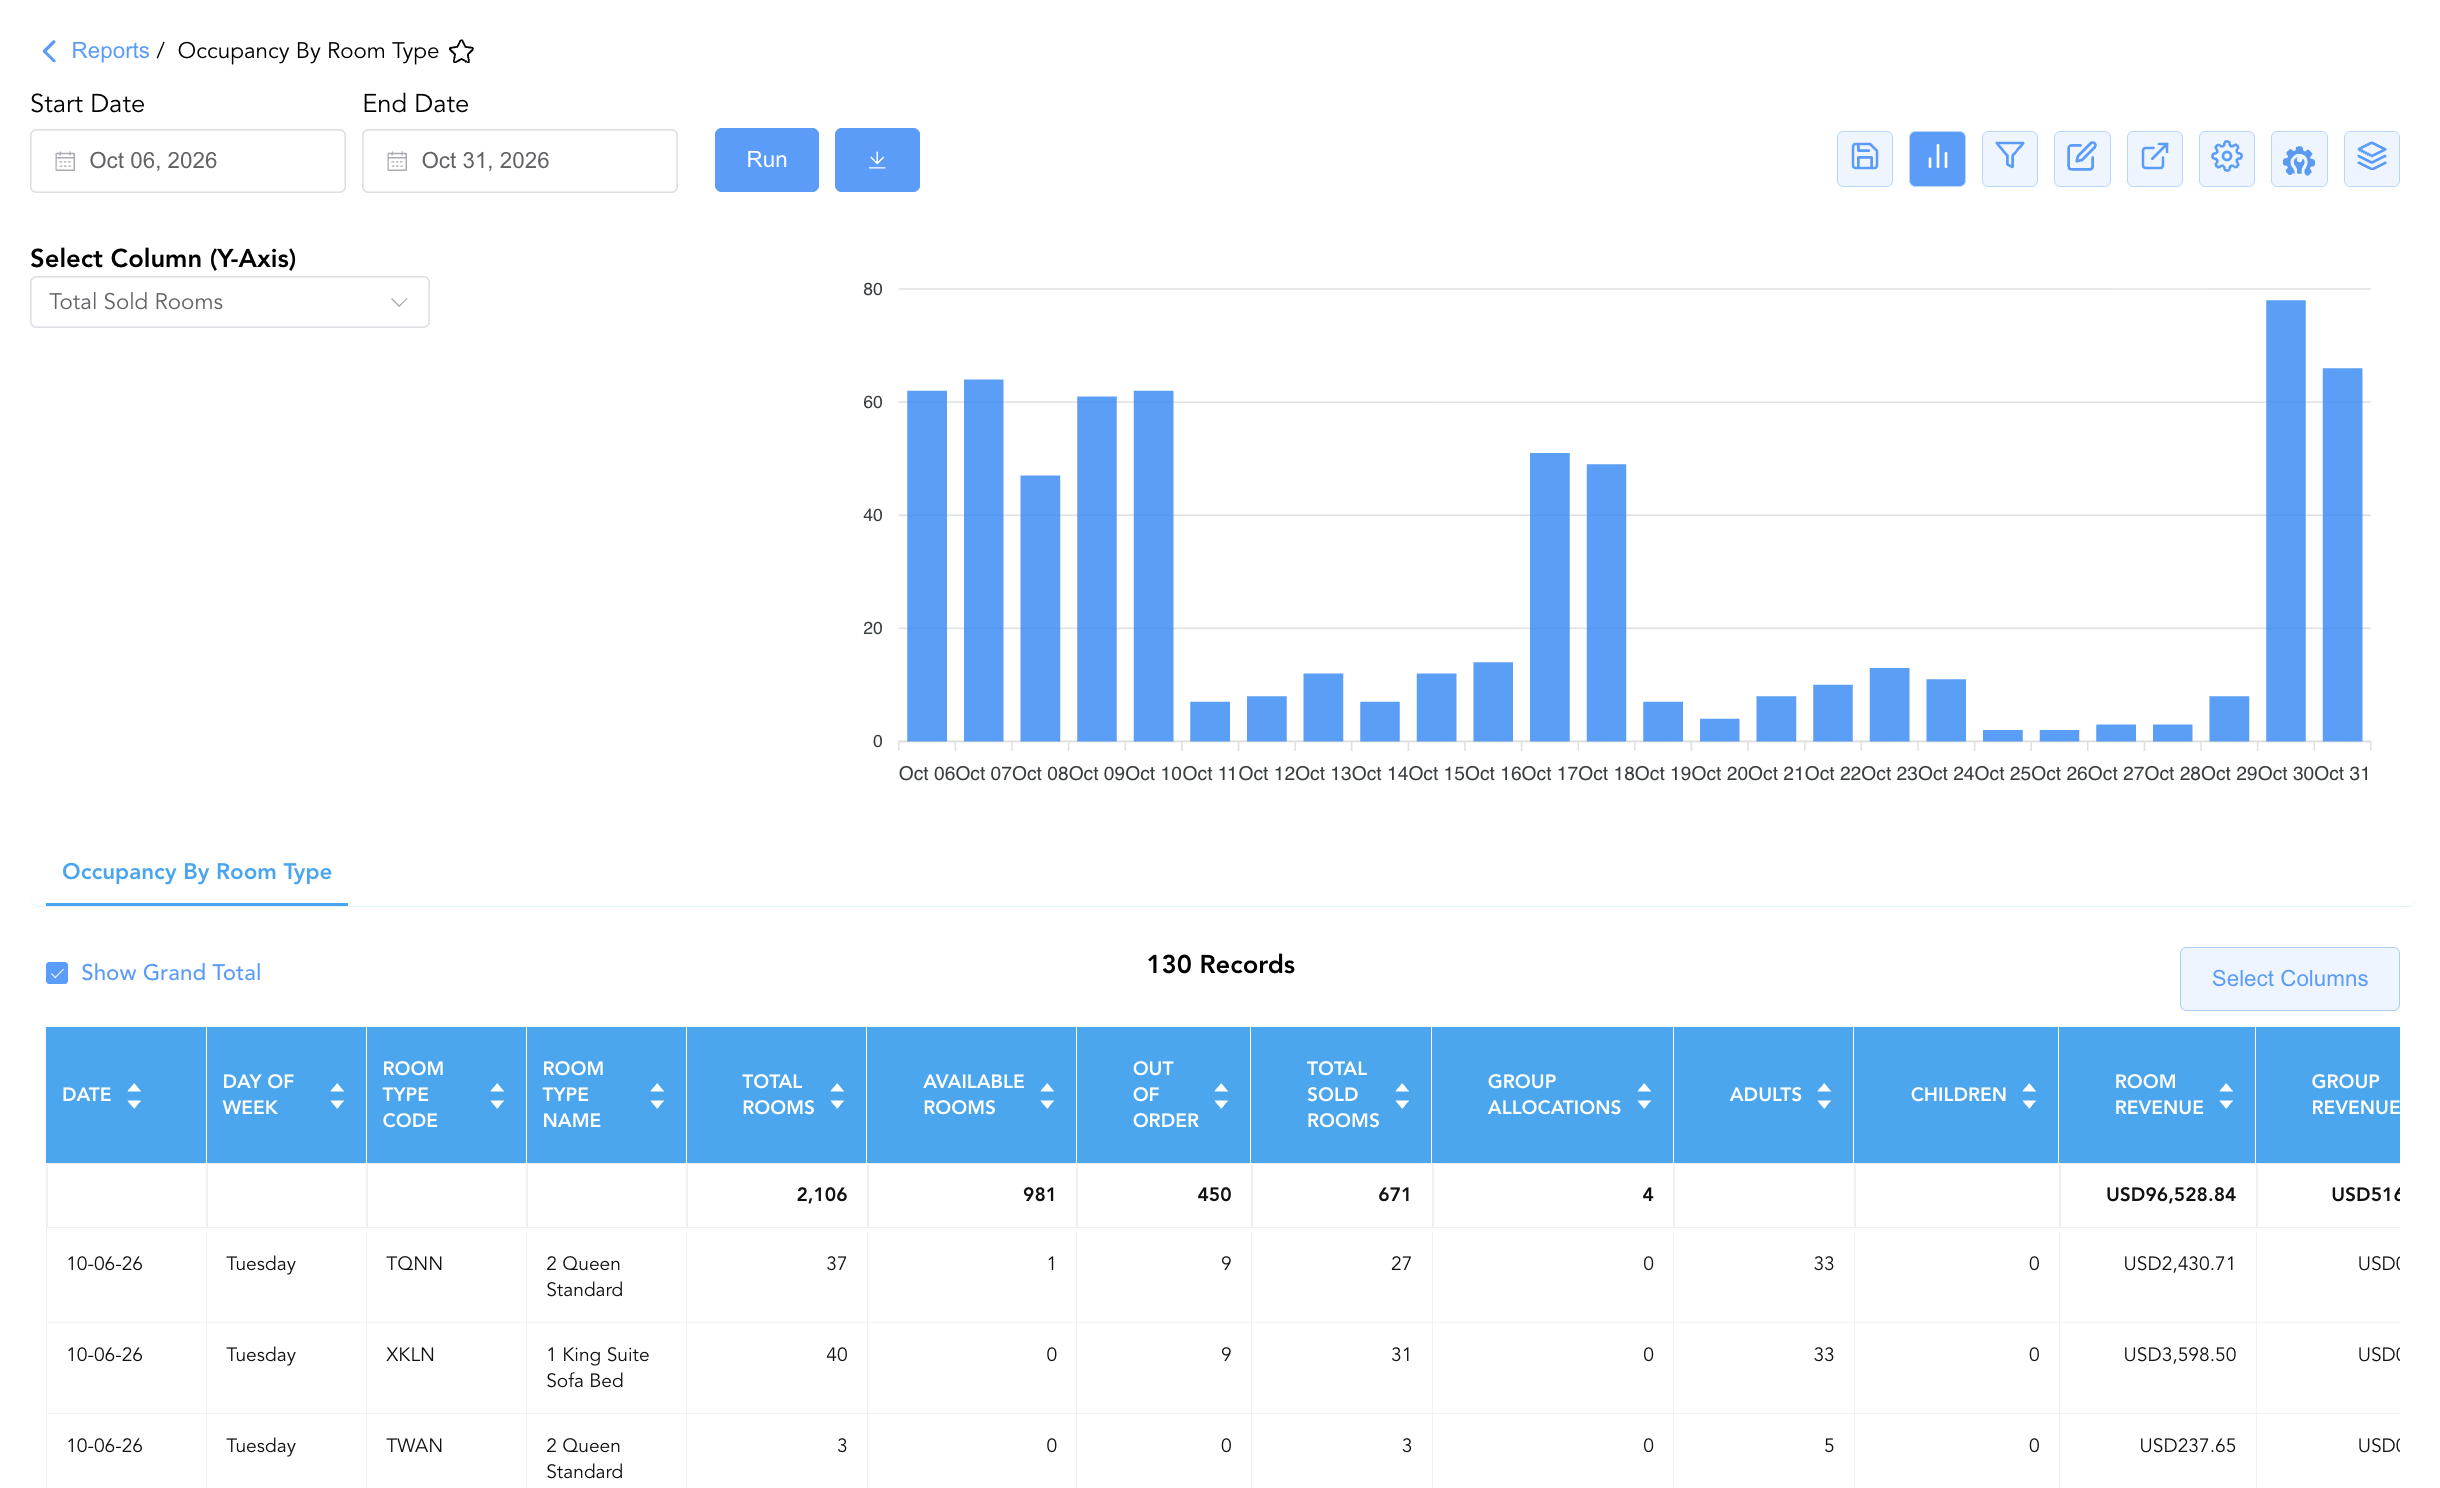
Task: Open the Start Date picker field
Action: 188,161
